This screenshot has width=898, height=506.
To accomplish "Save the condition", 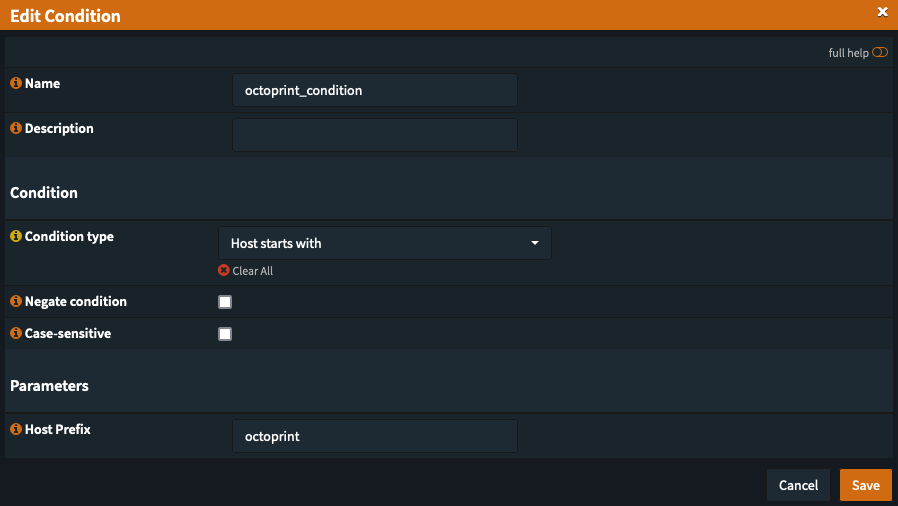I will click(x=865, y=485).
